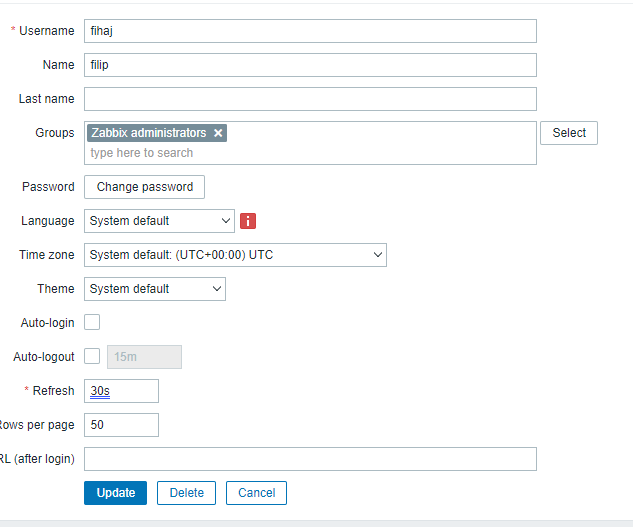The height and width of the screenshot is (527, 633).
Task: Expand the Time zone dropdown
Action: [235, 255]
